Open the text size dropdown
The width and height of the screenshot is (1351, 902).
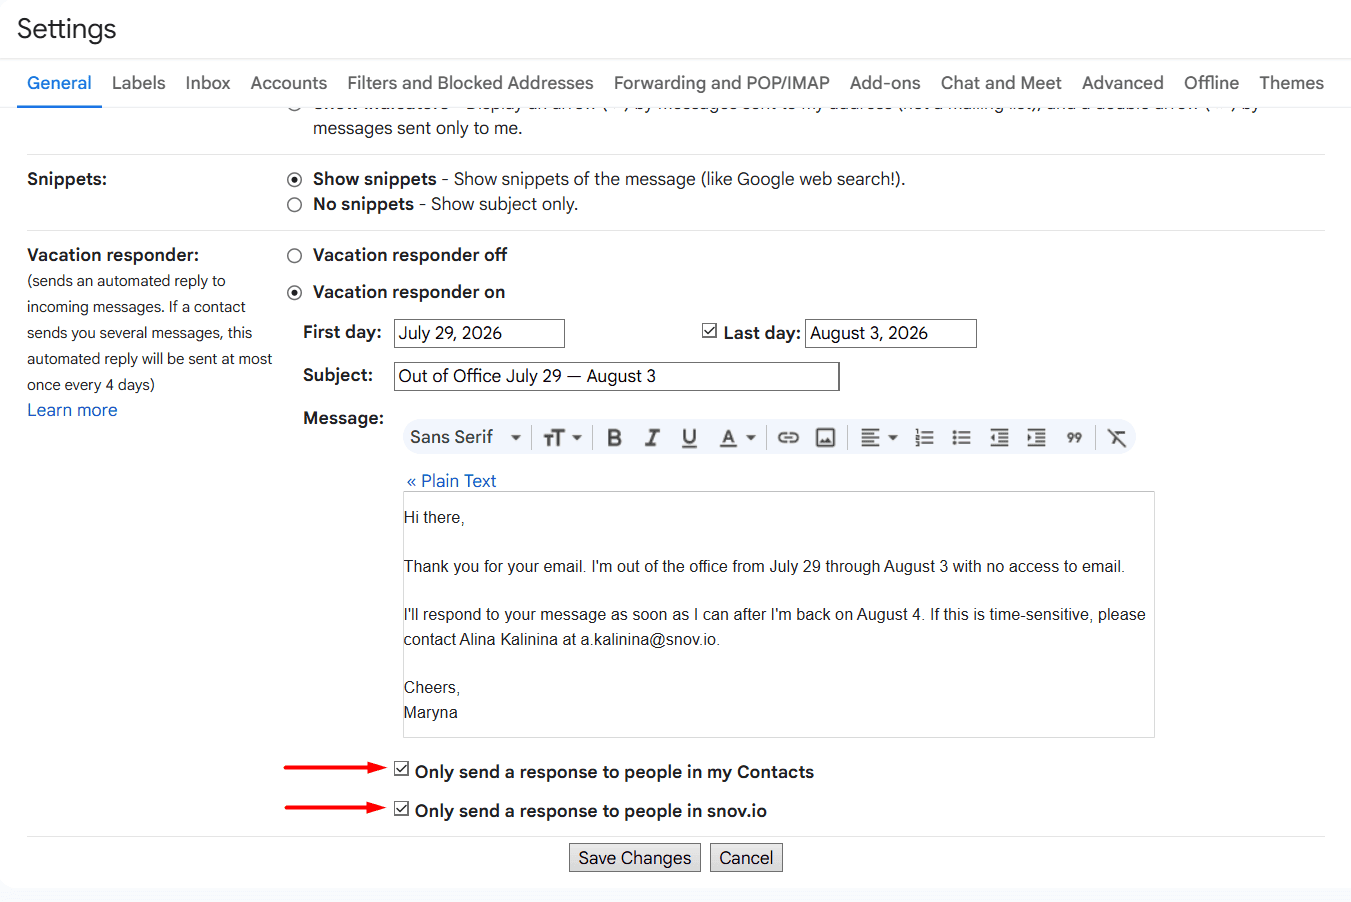pyautogui.click(x=562, y=438)
